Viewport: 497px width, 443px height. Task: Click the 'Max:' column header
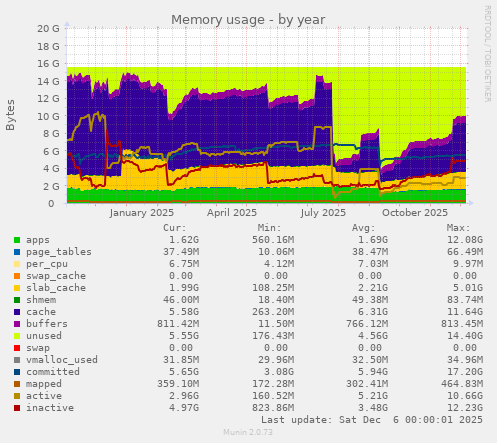pos(458,228)
